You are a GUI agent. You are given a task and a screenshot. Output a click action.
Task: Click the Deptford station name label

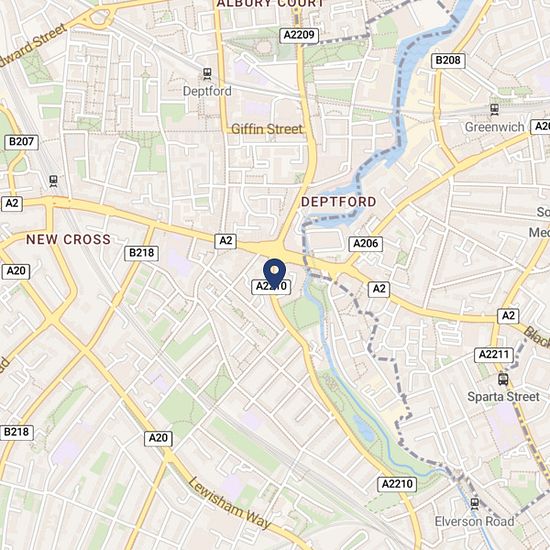pyautogui.click(x=207, y=91)
